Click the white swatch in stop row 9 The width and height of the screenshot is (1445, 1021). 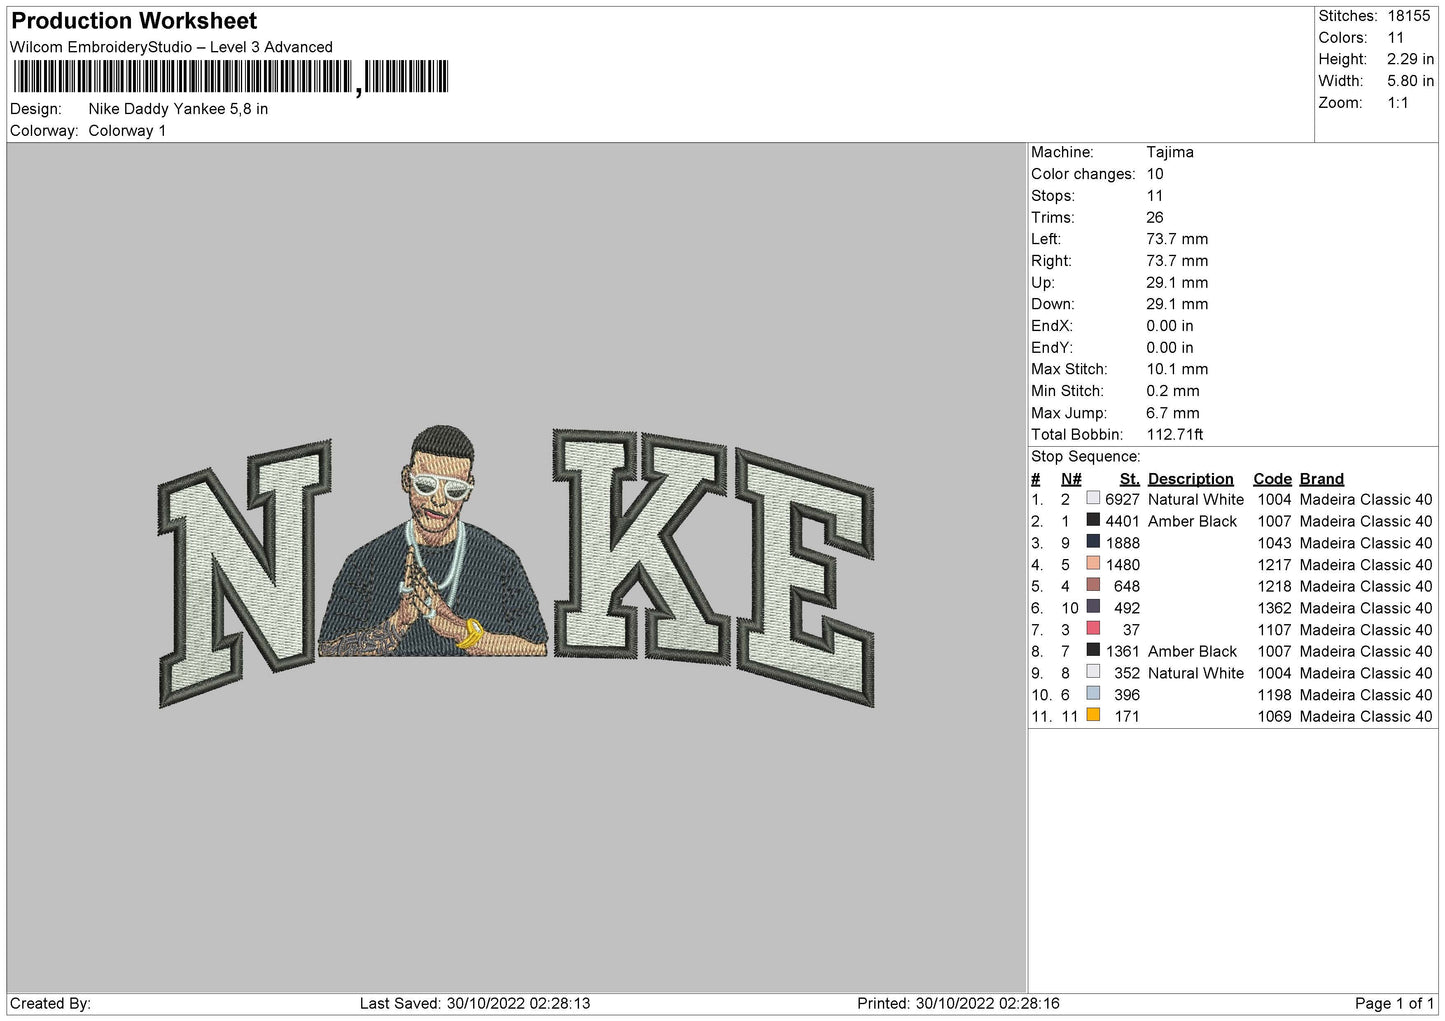tap(1093, 672)
